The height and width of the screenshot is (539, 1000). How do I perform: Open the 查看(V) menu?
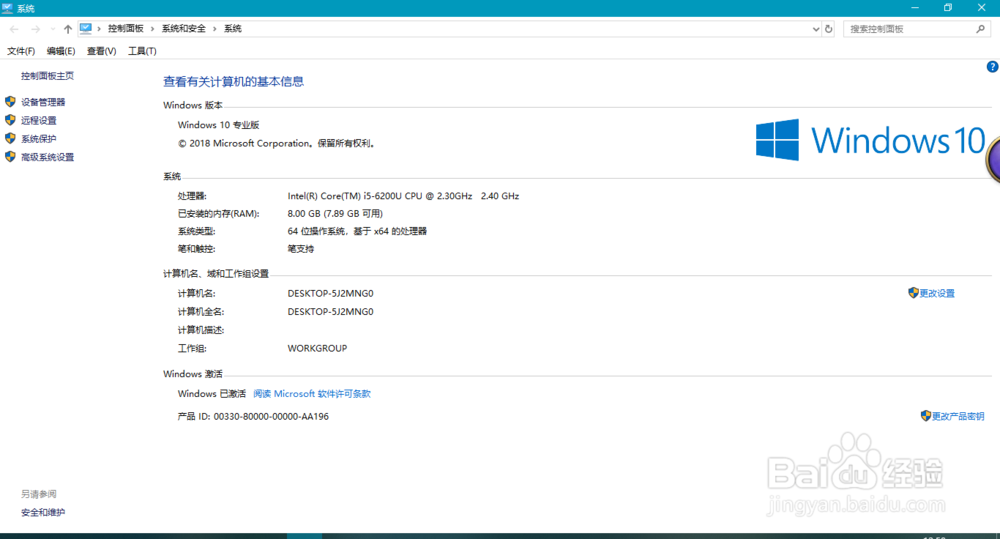[x=101, y=51]
